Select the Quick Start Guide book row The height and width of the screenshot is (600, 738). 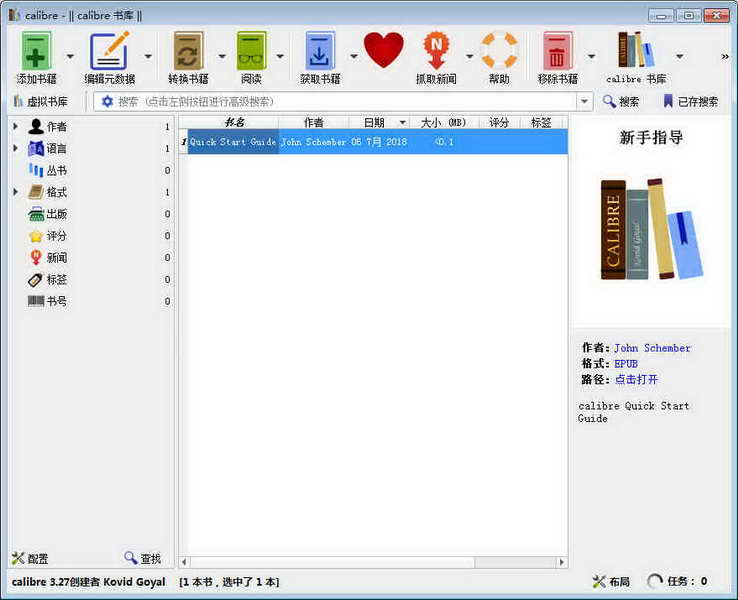point(374,142)
